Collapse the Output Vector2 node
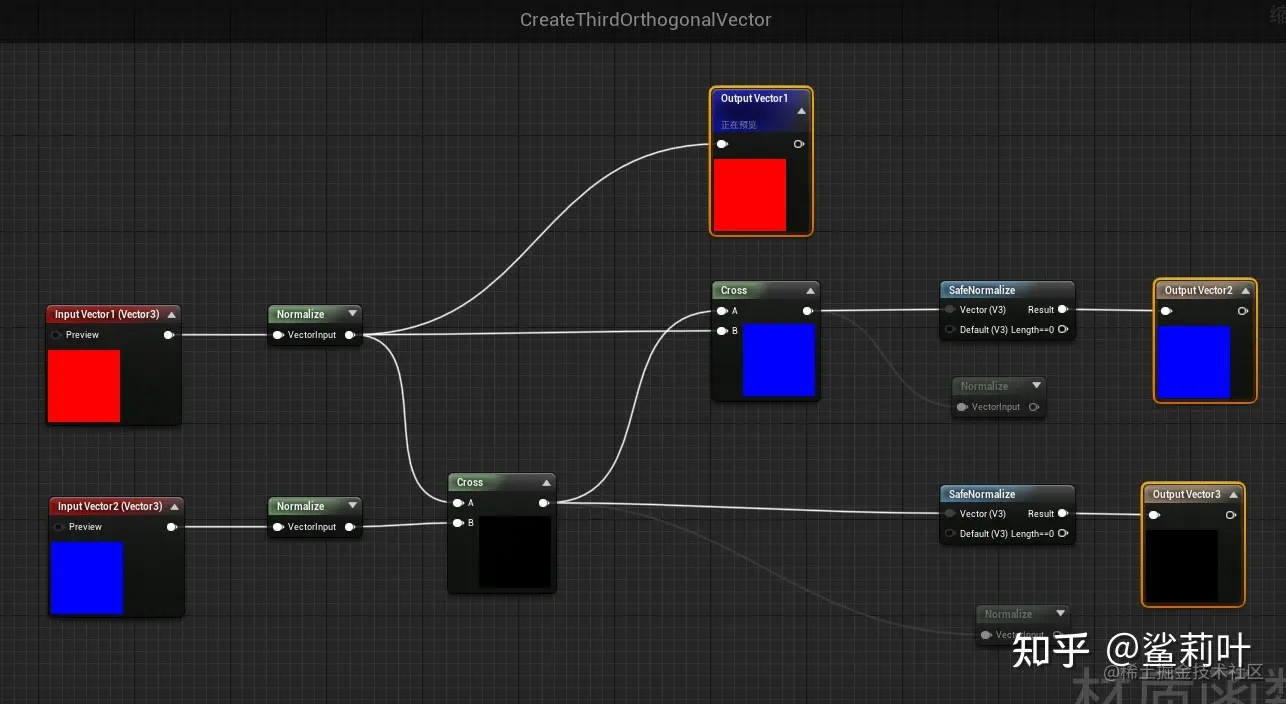Screen dimensions: 1286x704 (x=1246, y=290)
